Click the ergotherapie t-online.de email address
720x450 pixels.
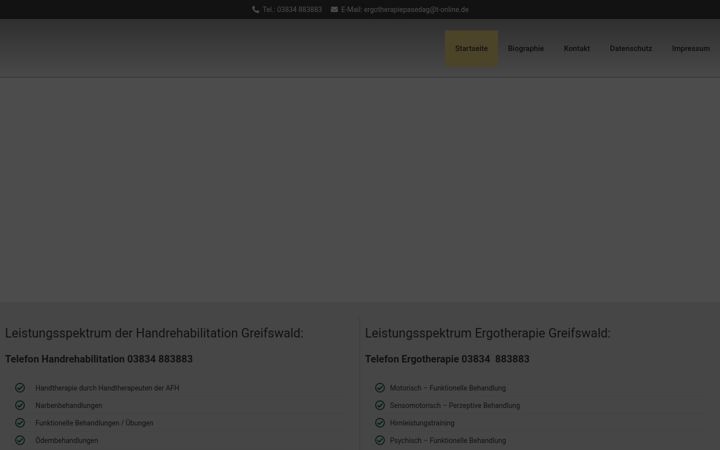pos(416,10)
